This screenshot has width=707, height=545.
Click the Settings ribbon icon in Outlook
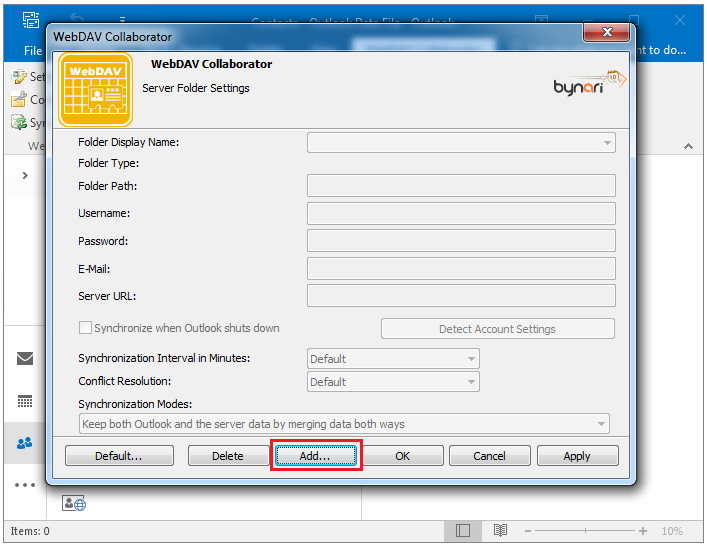(19, 77)
